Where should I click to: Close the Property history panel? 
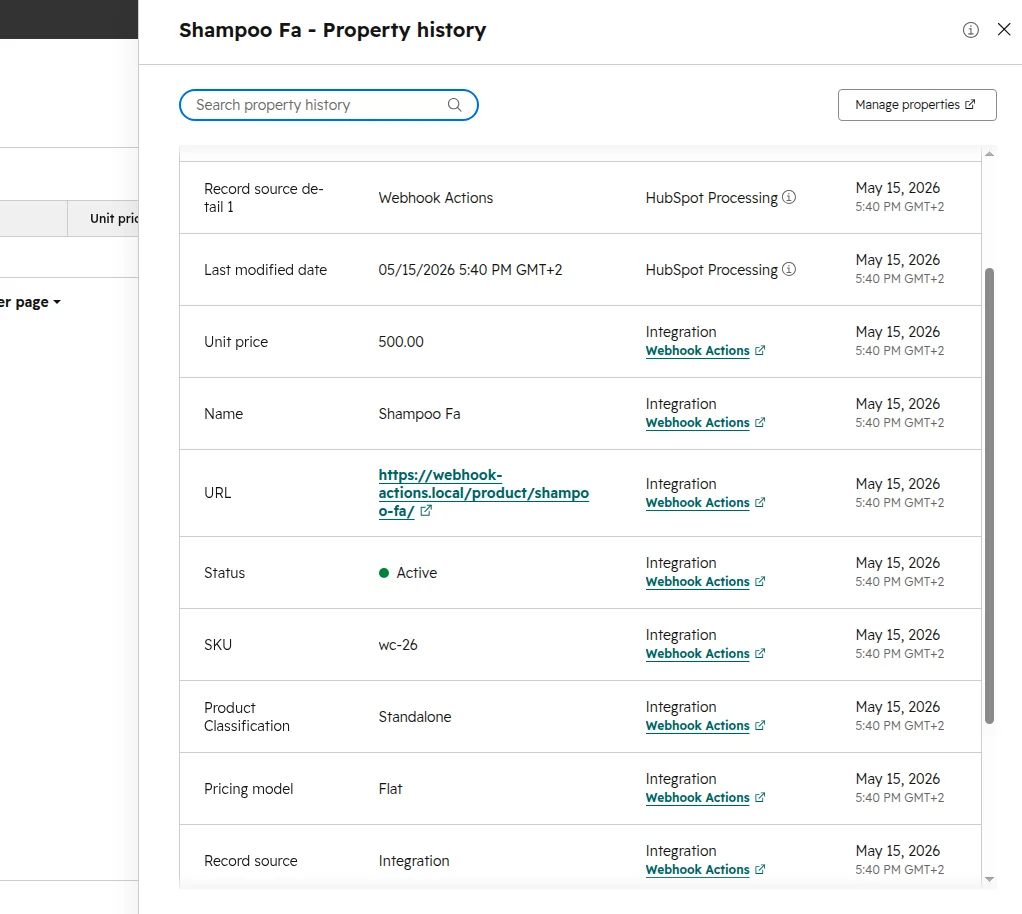[x=1004, y=29]
